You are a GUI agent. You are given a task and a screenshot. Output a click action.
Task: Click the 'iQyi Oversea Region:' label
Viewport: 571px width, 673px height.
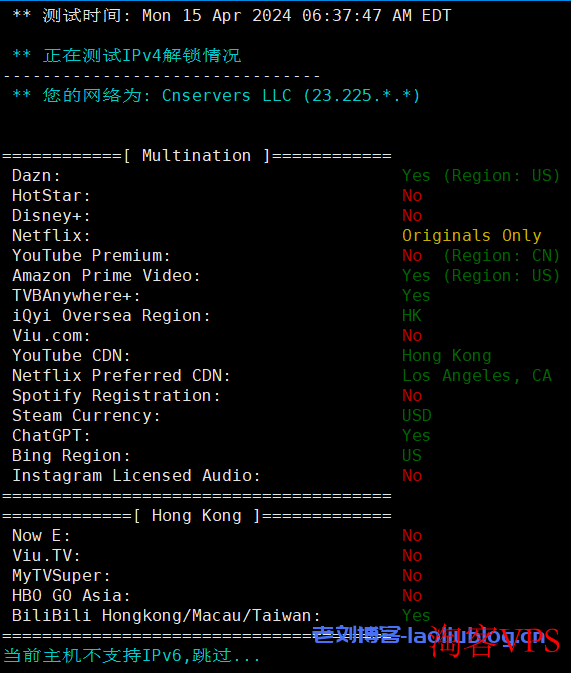pyautogui.click(x=111, y=315)
